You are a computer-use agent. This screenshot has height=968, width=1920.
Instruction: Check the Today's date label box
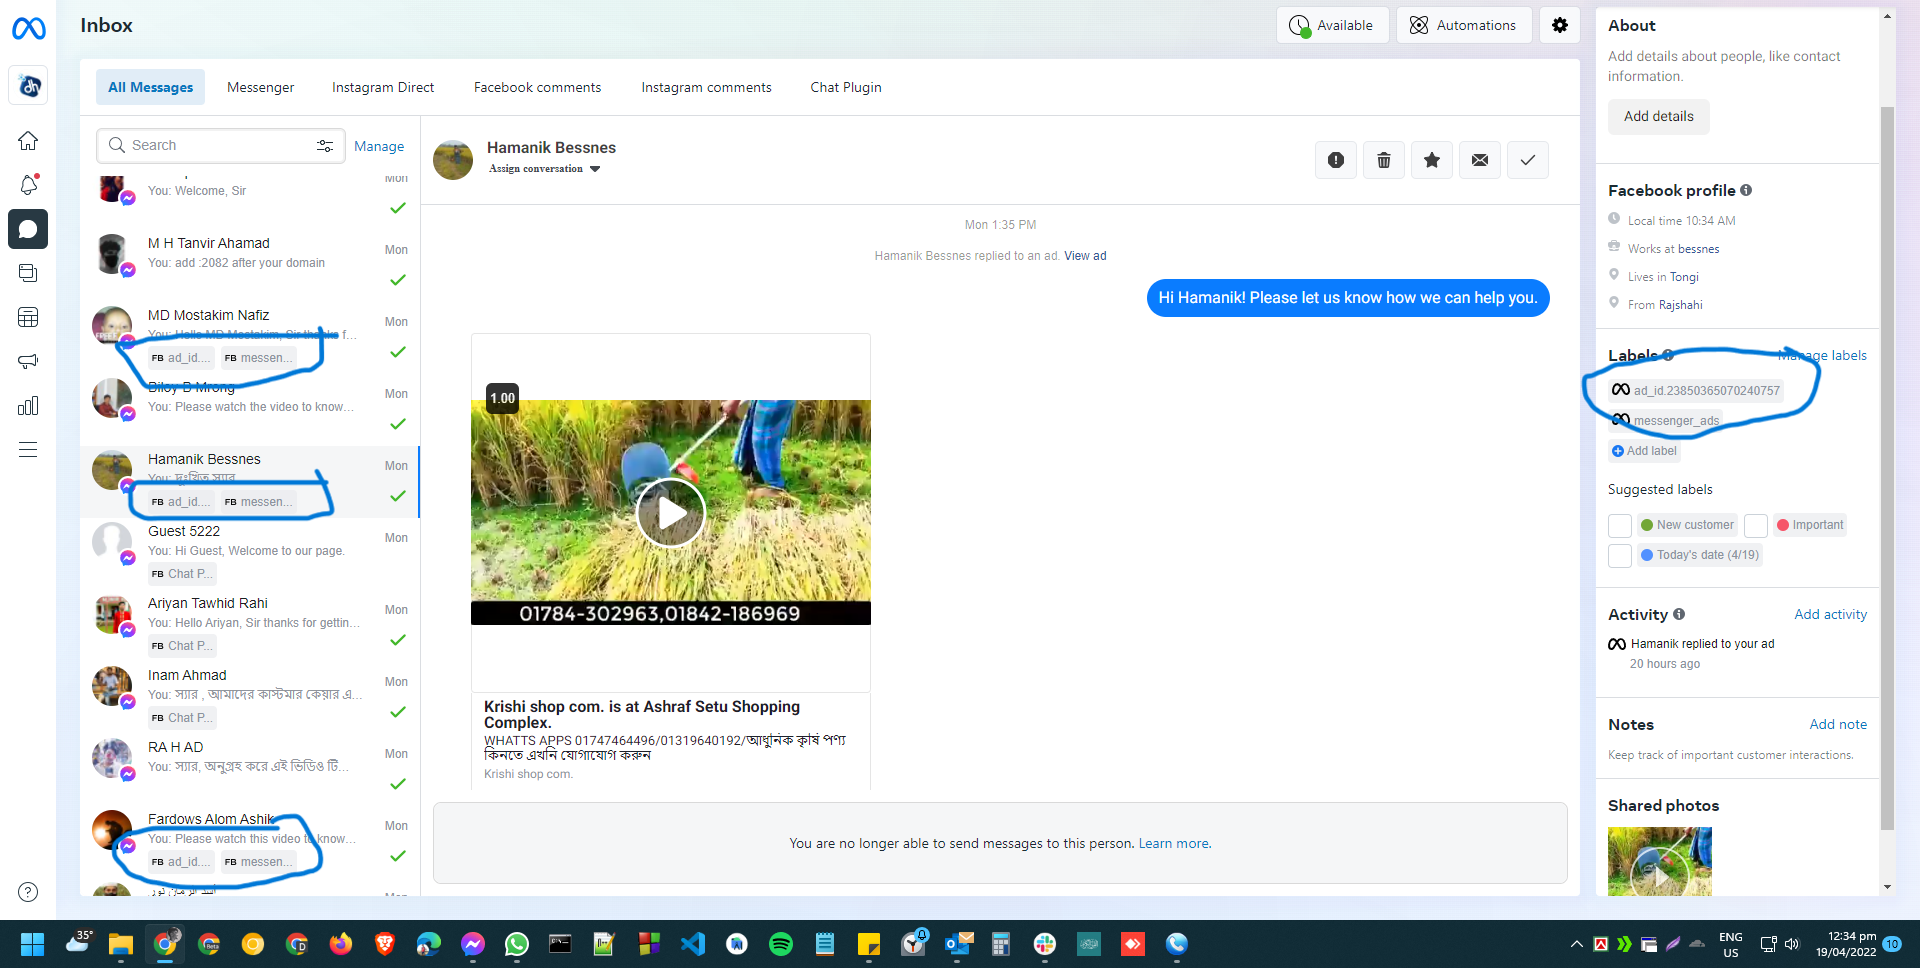[1619, 556]
